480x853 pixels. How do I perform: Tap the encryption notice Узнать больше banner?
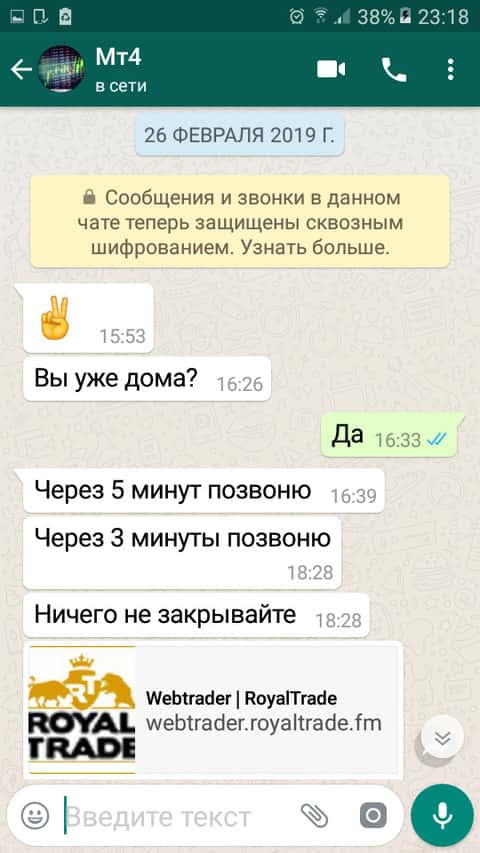click(240, 221)
